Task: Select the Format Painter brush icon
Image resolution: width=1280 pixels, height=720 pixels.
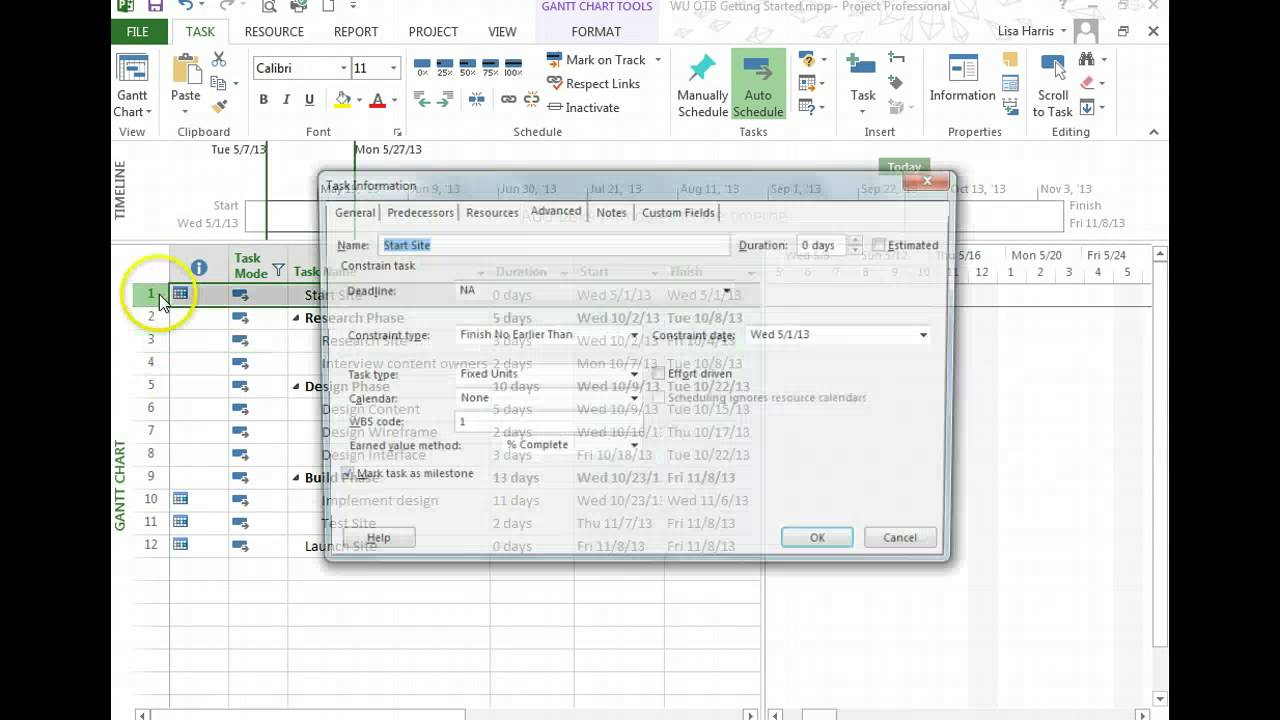Action: click(218, 106)
